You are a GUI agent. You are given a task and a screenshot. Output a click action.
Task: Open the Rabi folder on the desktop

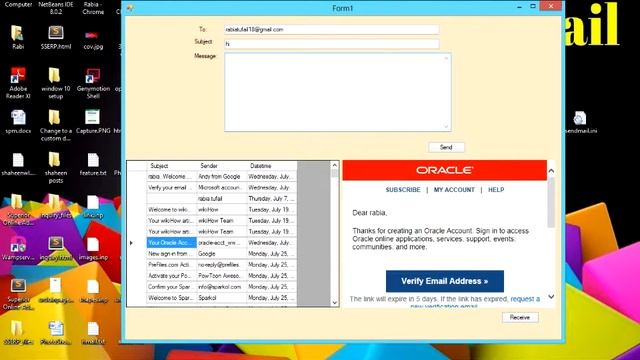[17, 37]
